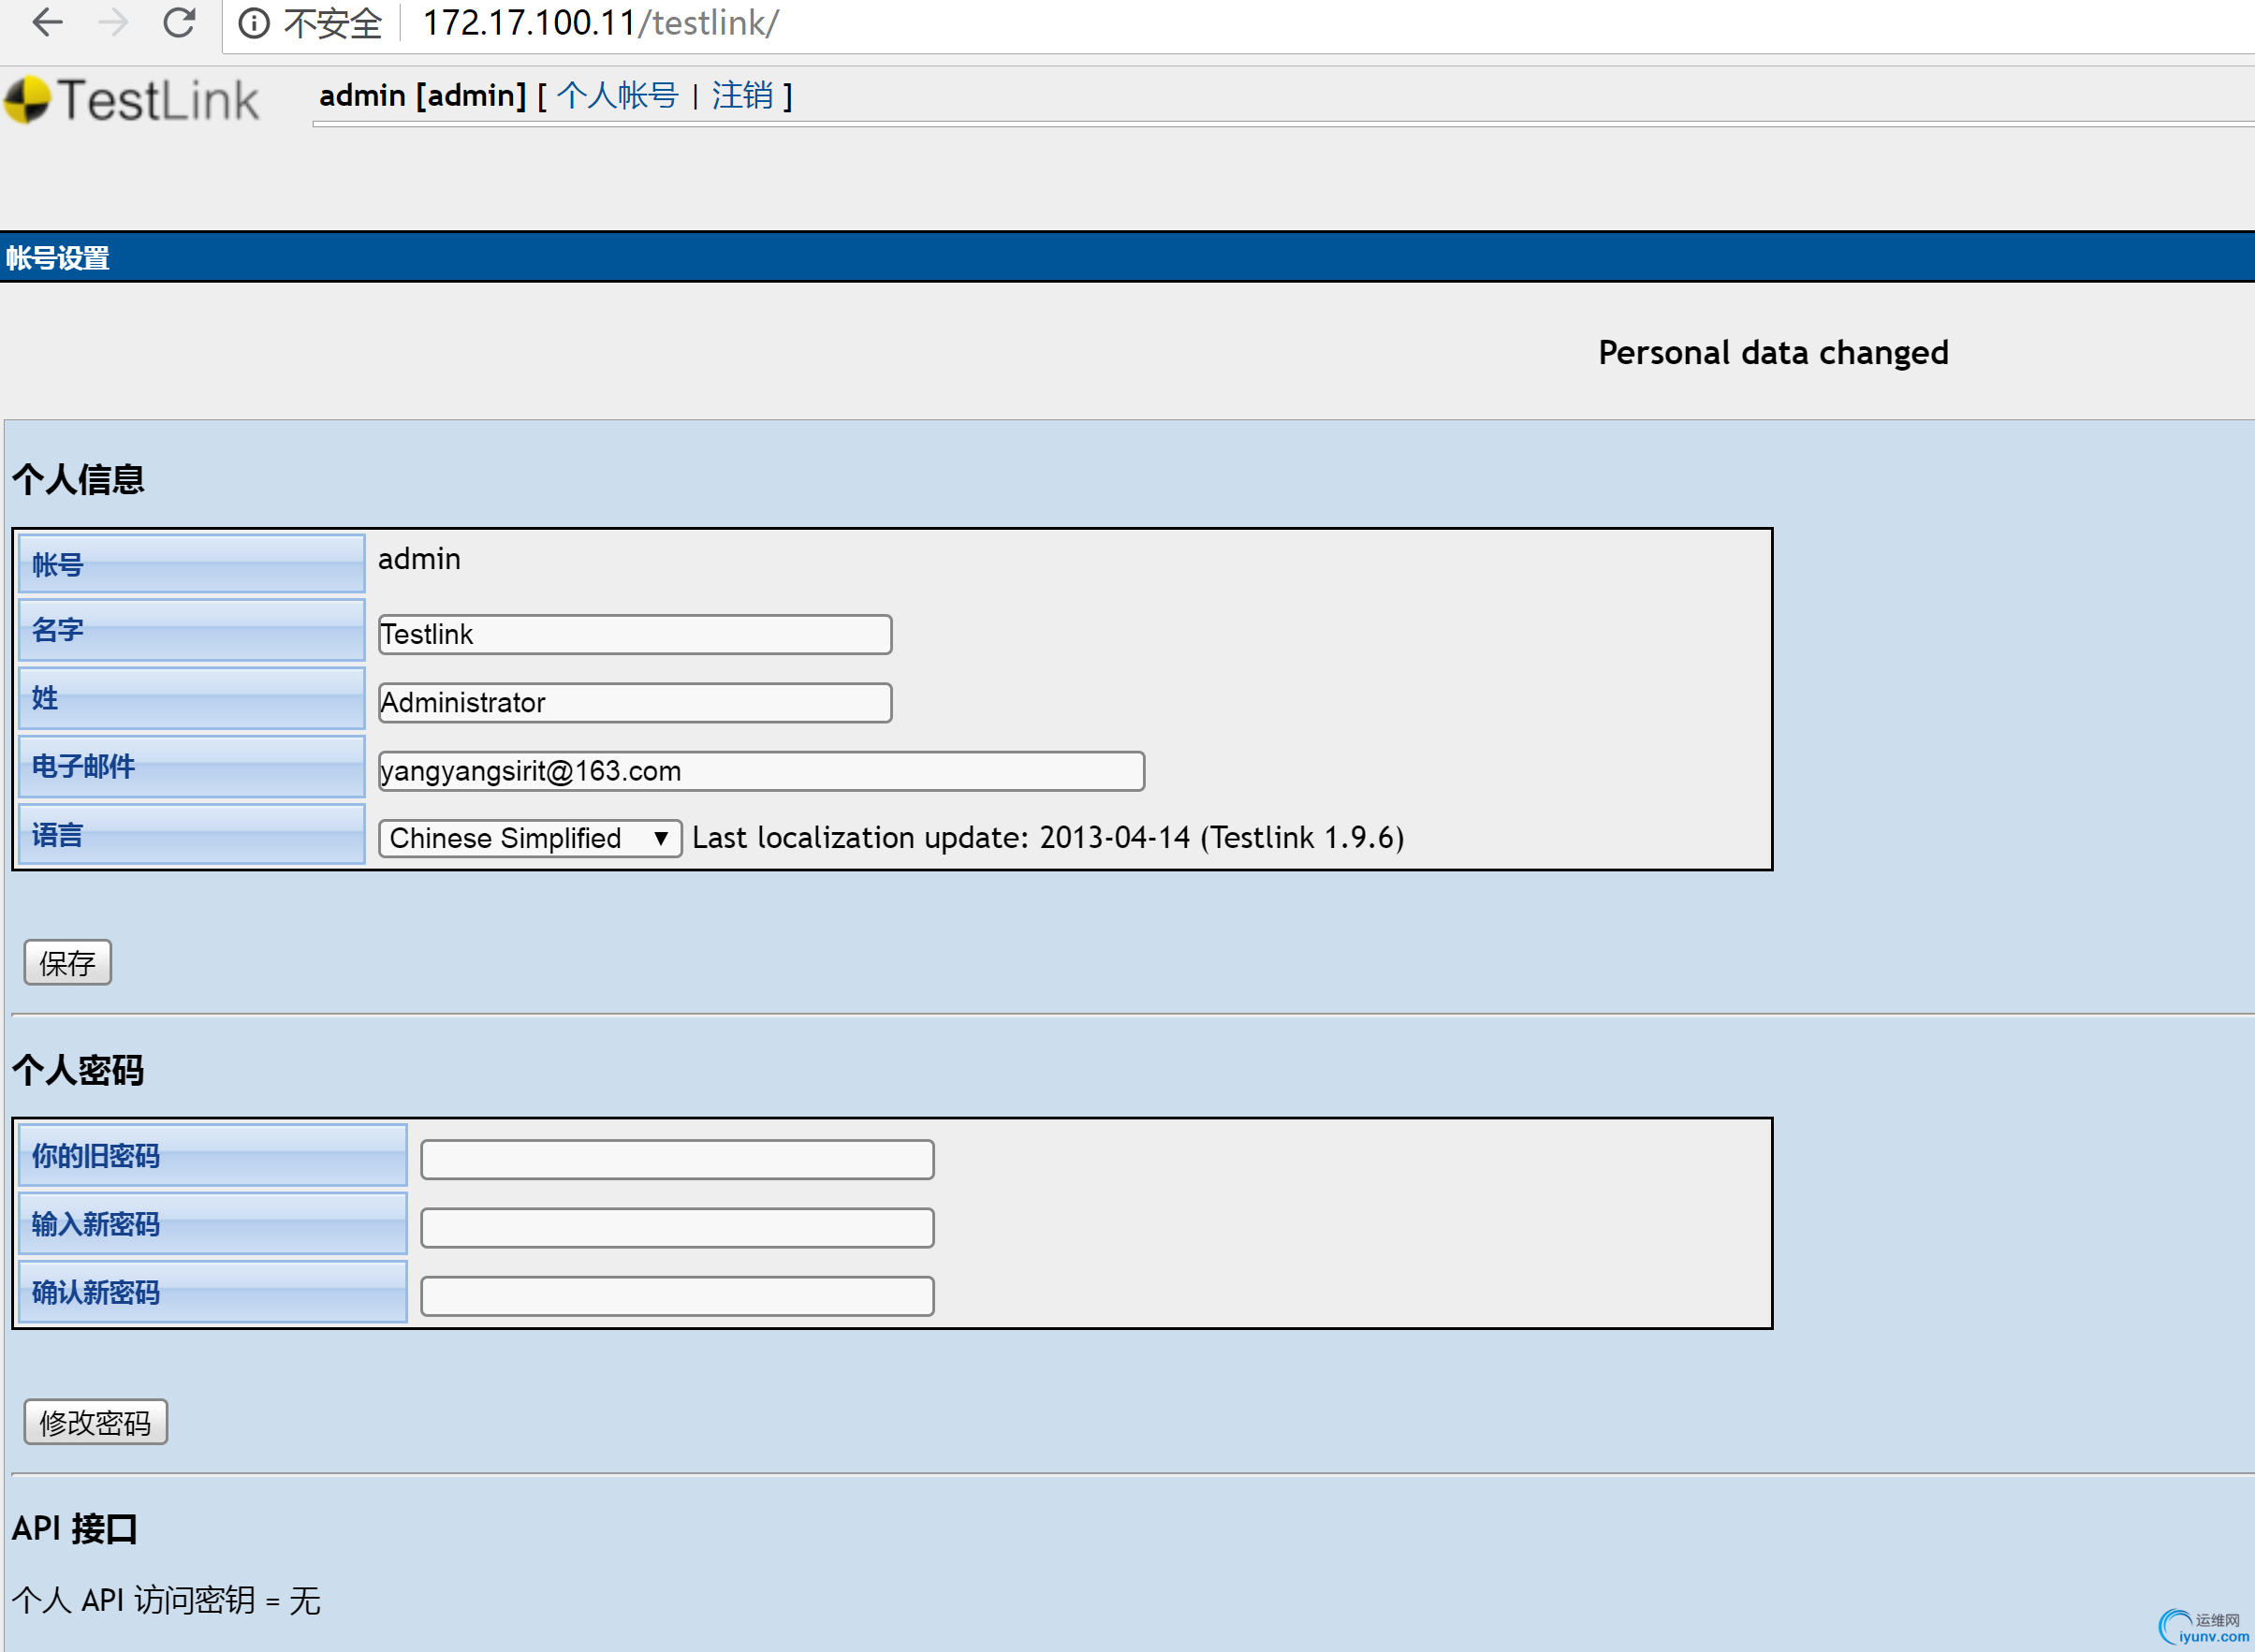Viewport: 2255px width, 1652px height.
Task: Click the 电子邮件 label cell
Action: click(x=191, y=767)
